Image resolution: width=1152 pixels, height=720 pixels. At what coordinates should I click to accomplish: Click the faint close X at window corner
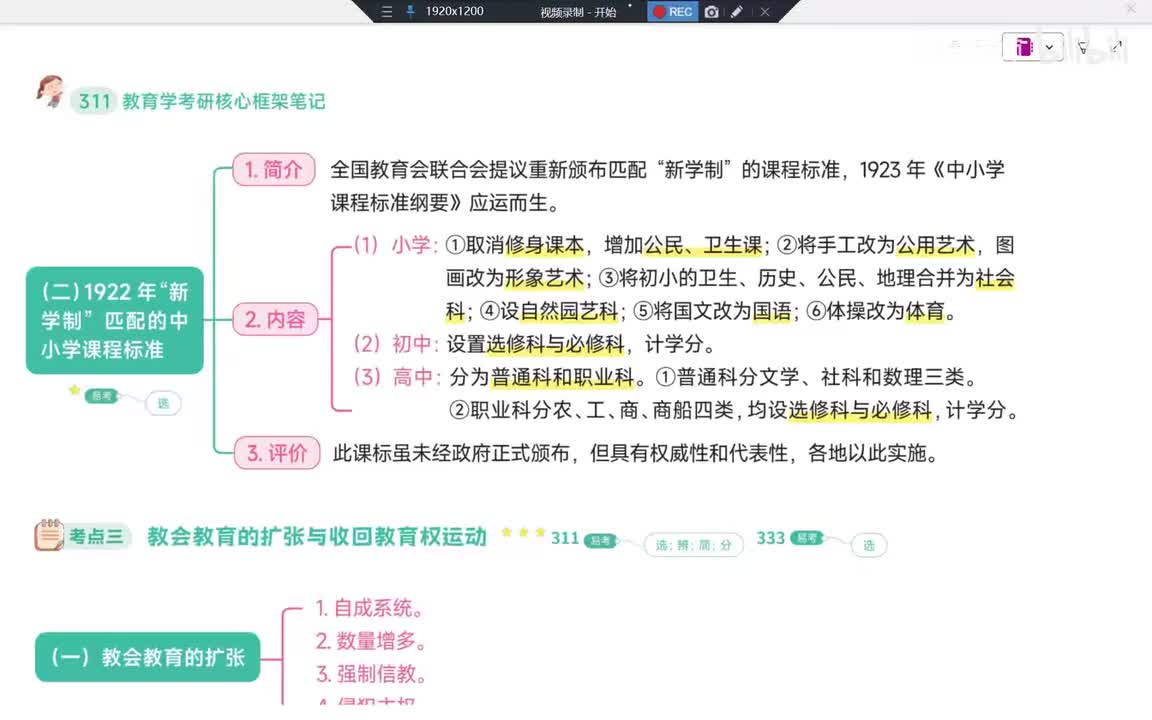(1131, 9)
